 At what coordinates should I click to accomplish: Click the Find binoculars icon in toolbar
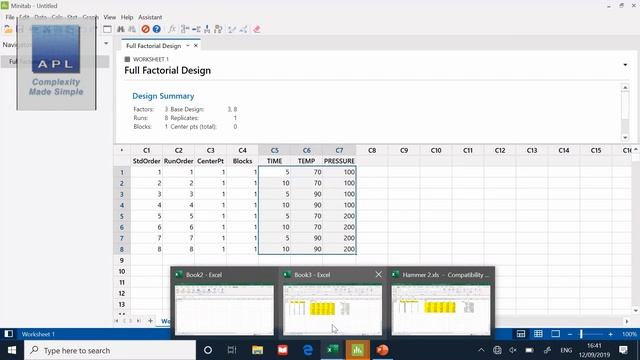121,29
